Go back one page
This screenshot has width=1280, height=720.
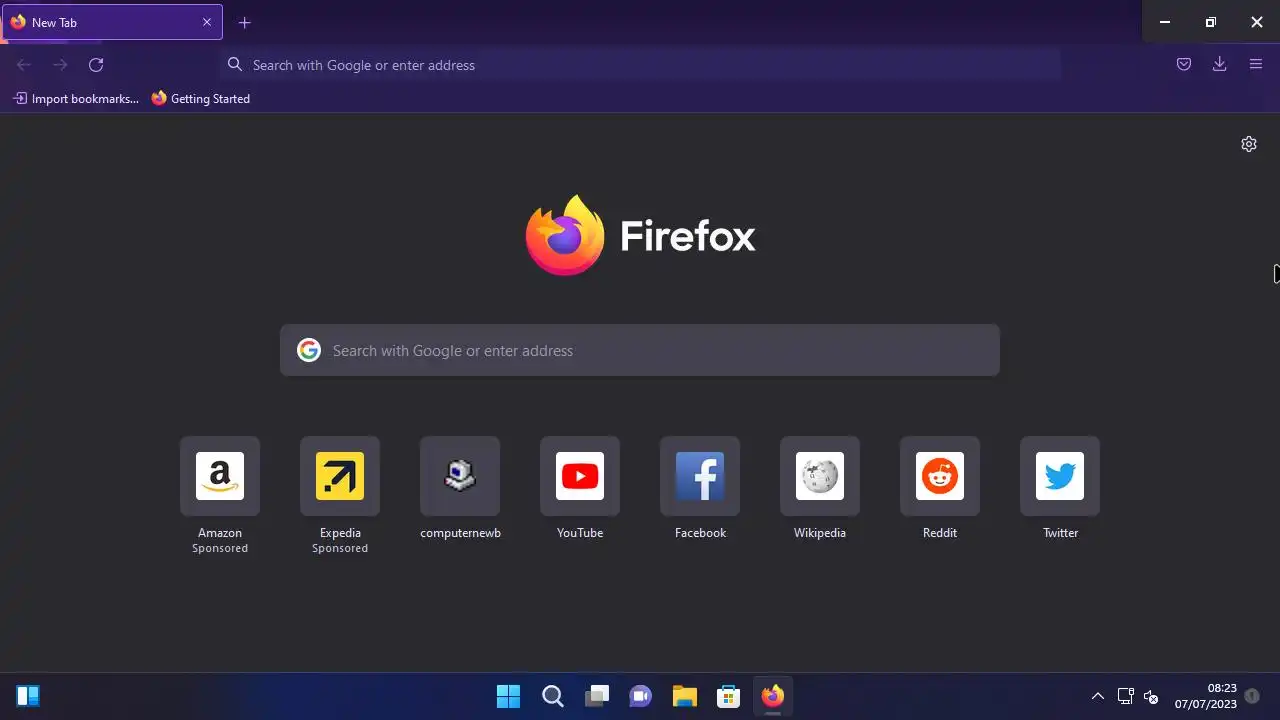[x=24, y=65]
